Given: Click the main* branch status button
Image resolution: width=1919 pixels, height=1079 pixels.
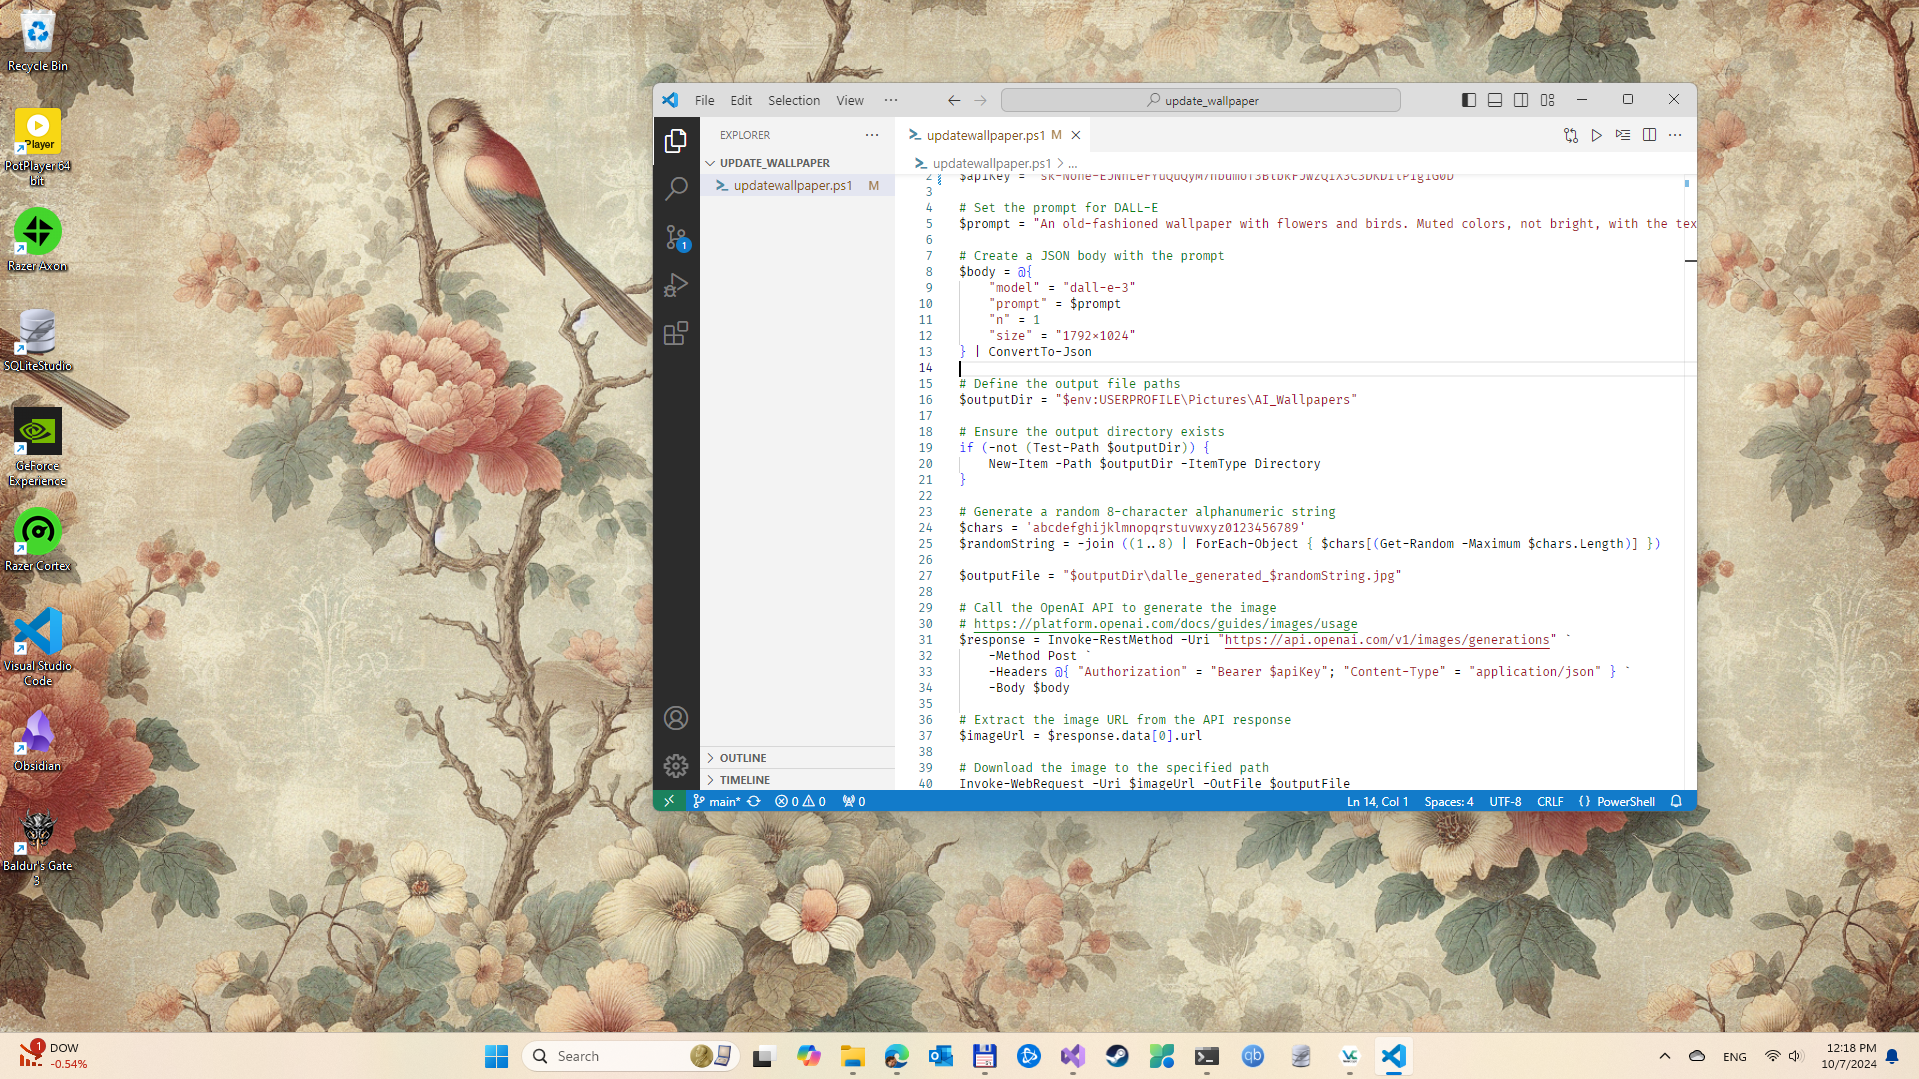Looking at the screenshot, I should click(x=716, y=801).
